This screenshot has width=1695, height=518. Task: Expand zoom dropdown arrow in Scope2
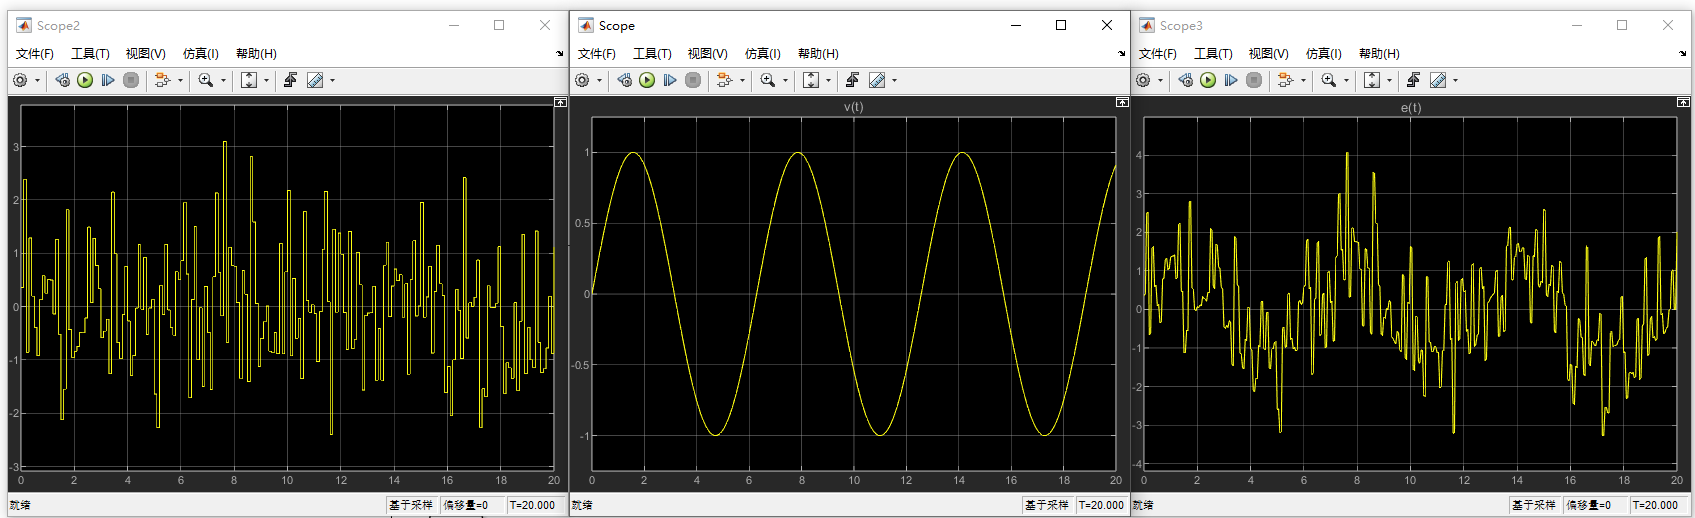click(223, 80)
